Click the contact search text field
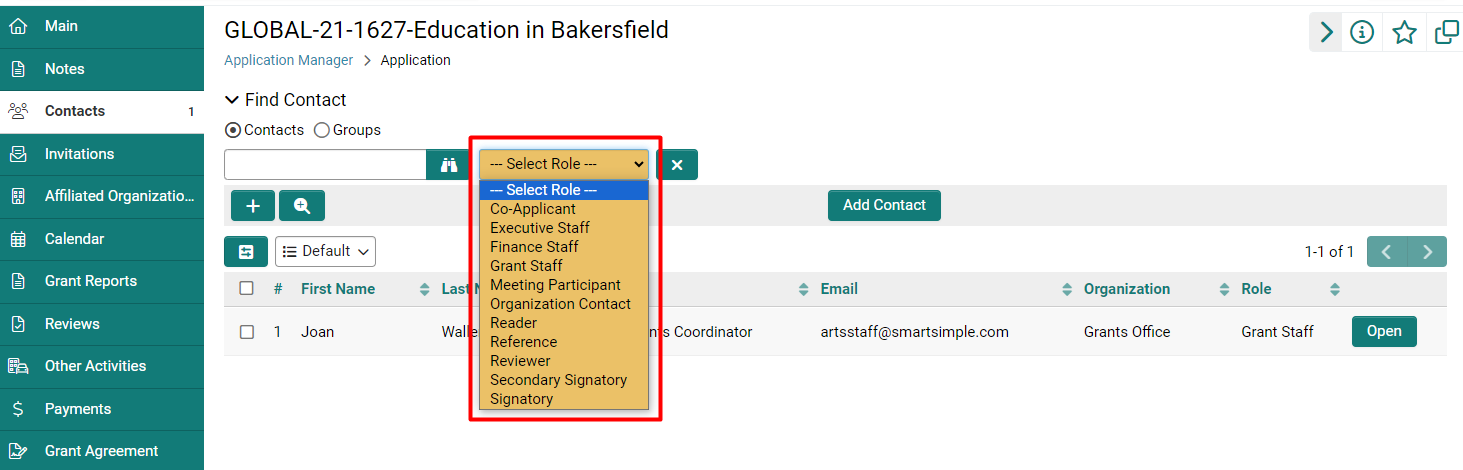 (x=325, y=165)
